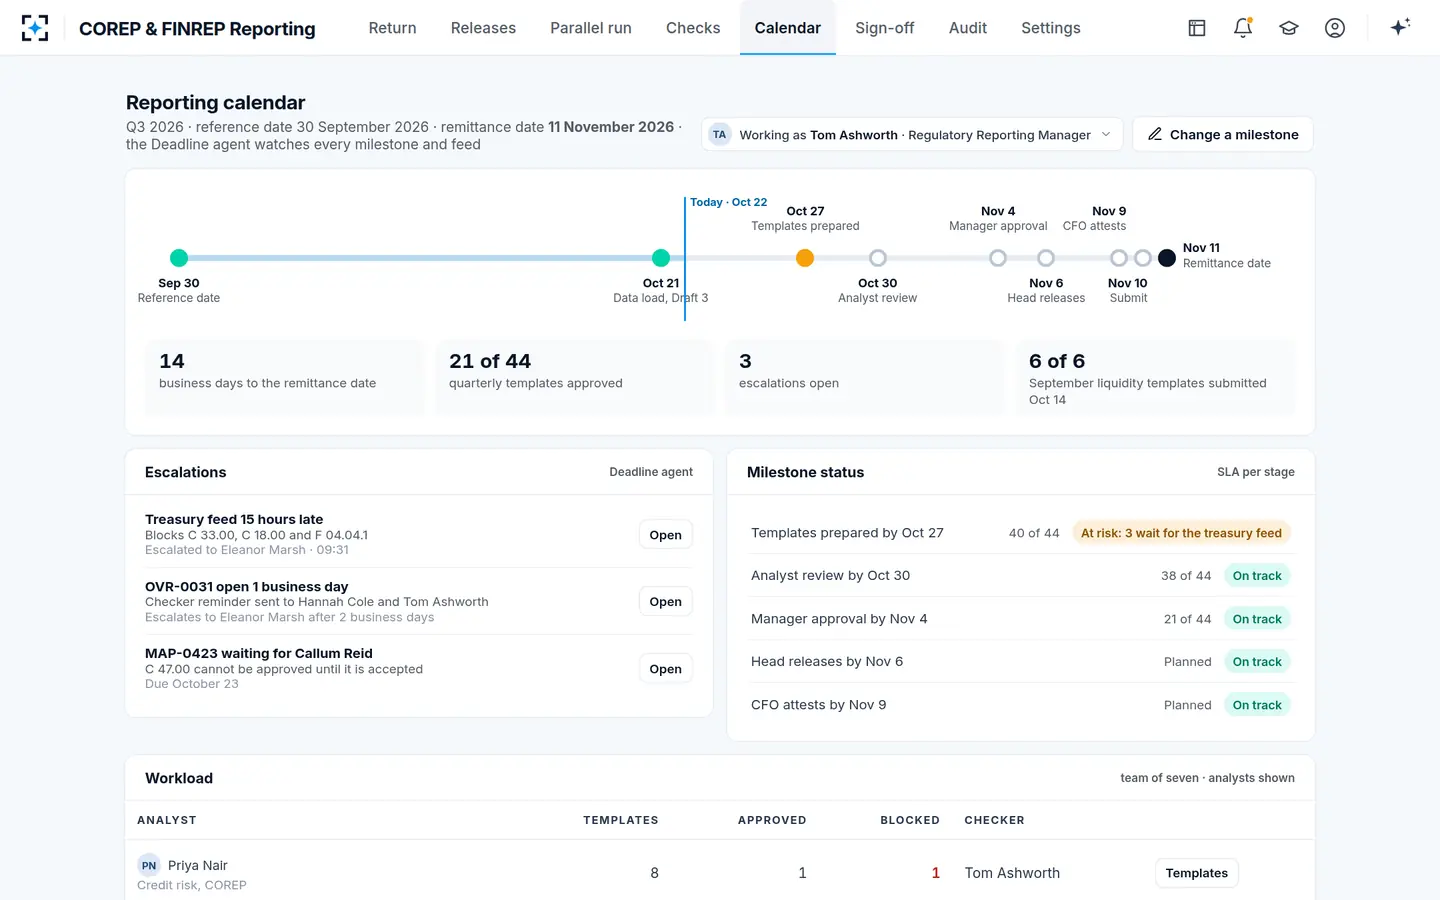Click the 21 of 44 templates approved stat
The height and width of the screenshot is (900, 1440).
point(575,377)
